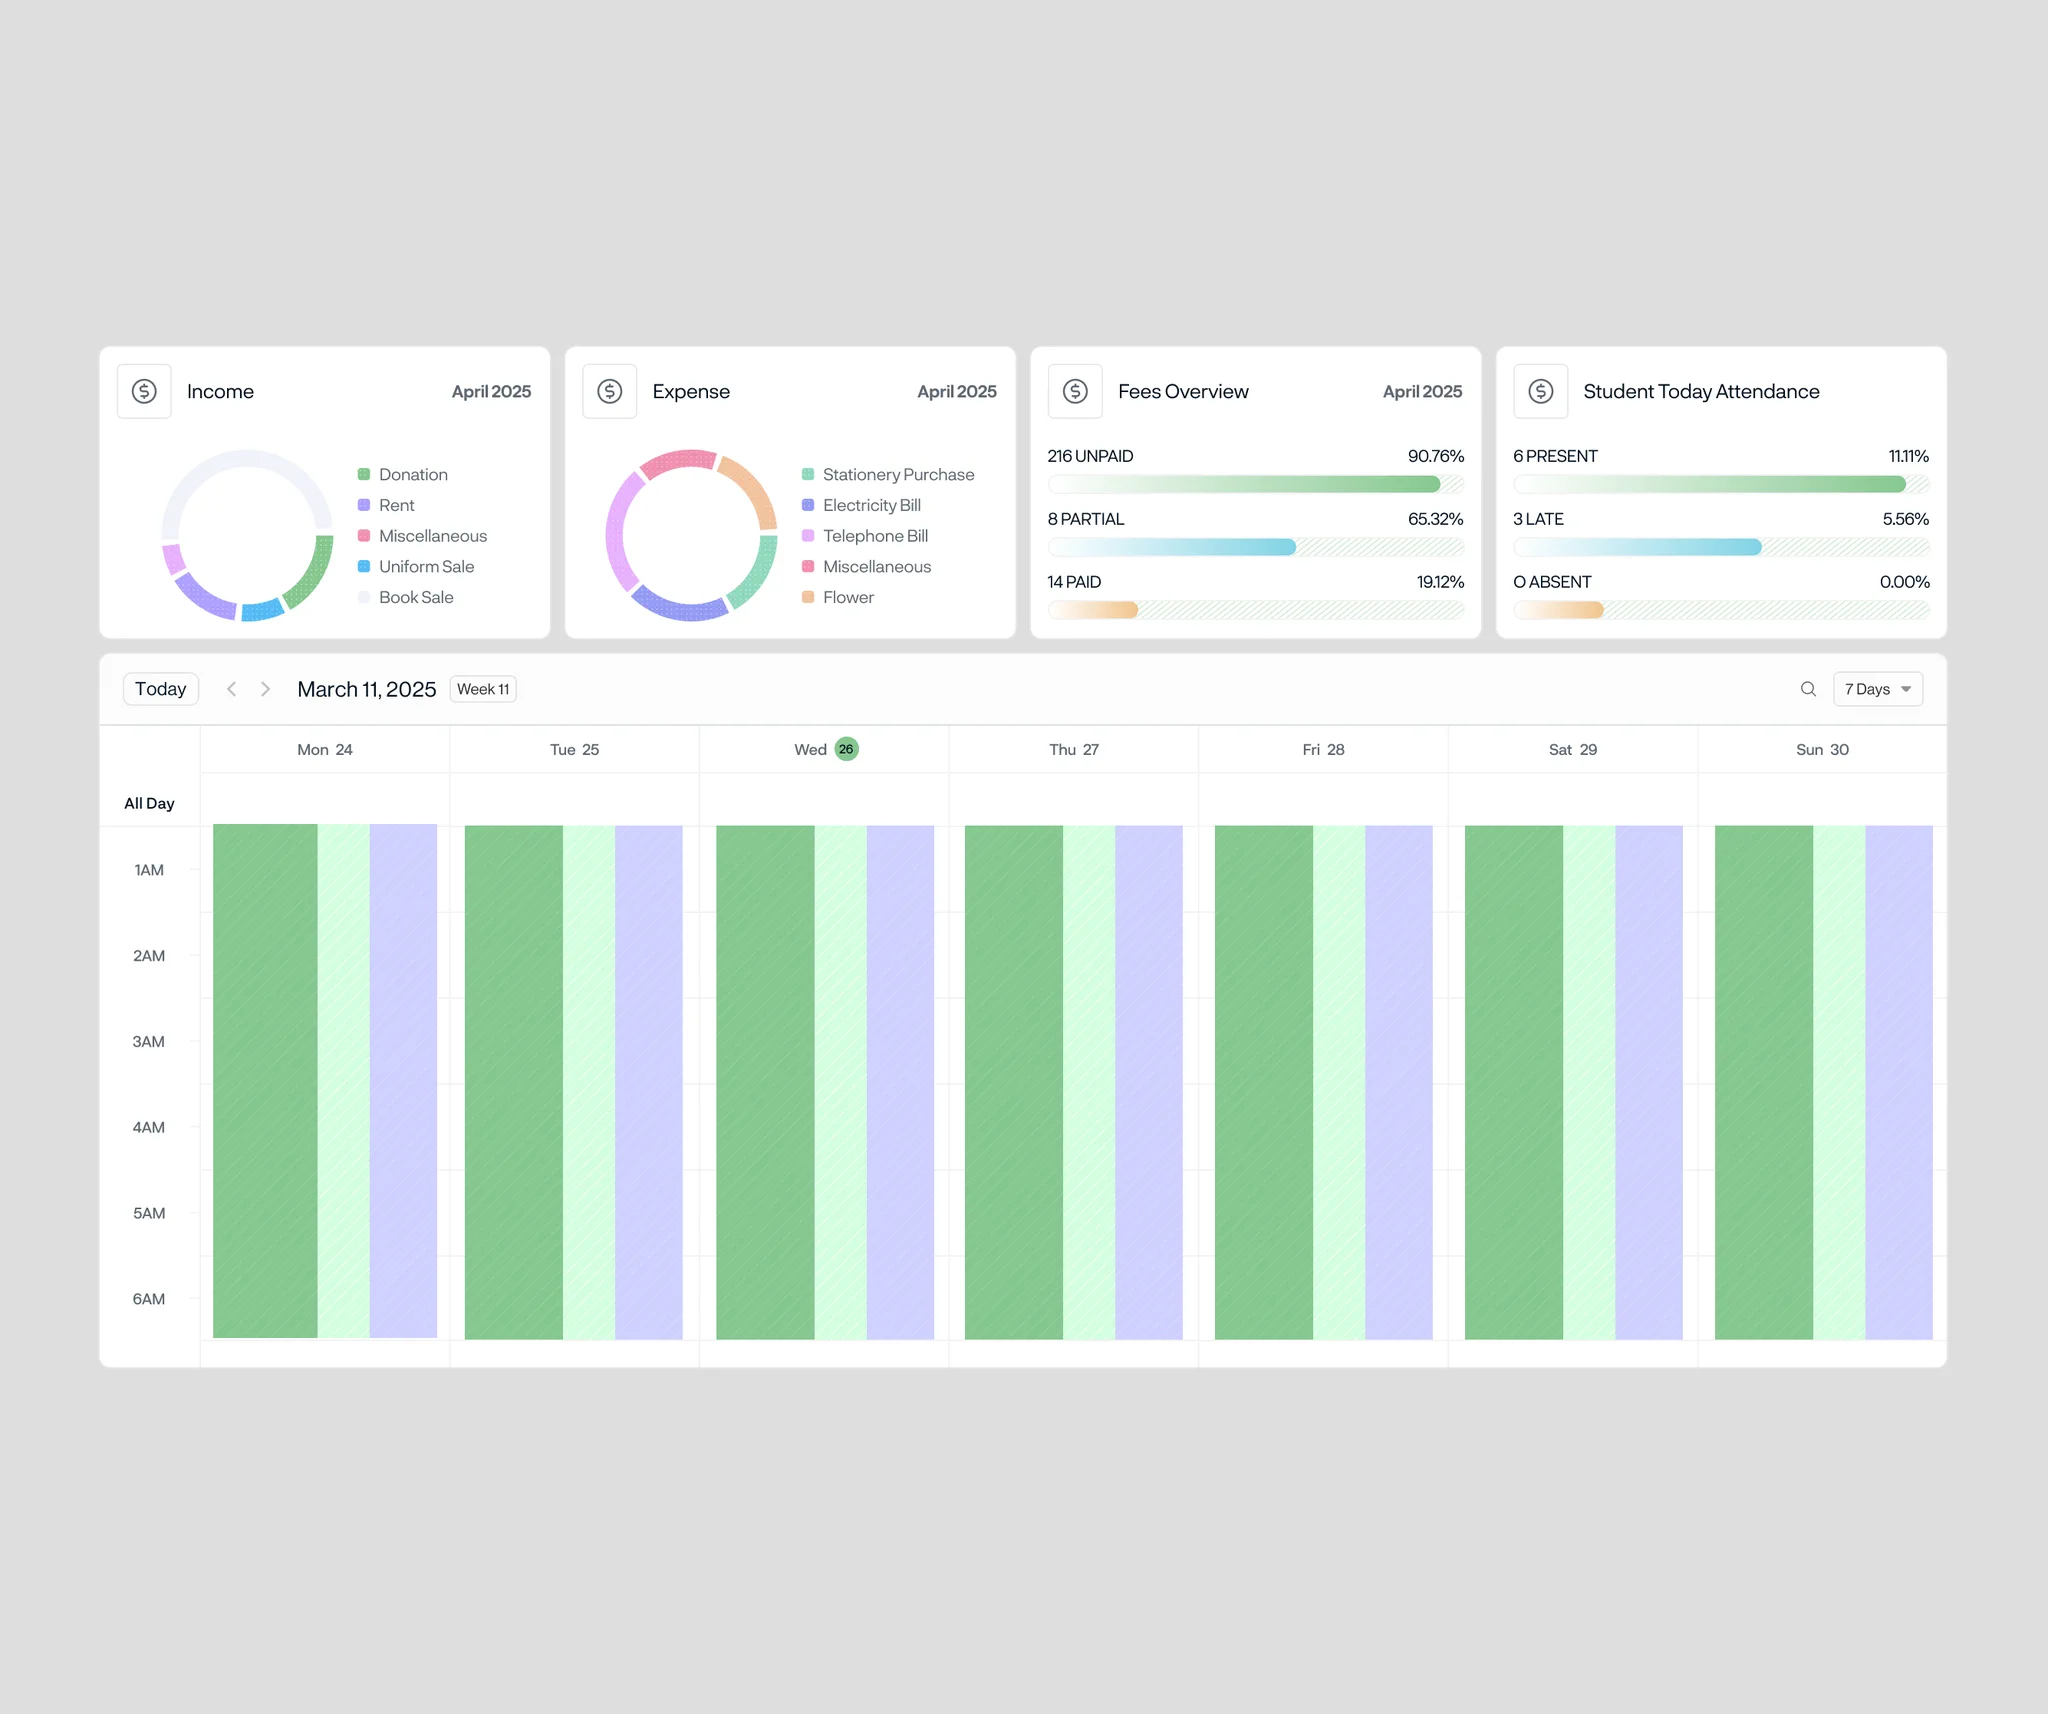Open the 7 Days view dropdown

1877,689
